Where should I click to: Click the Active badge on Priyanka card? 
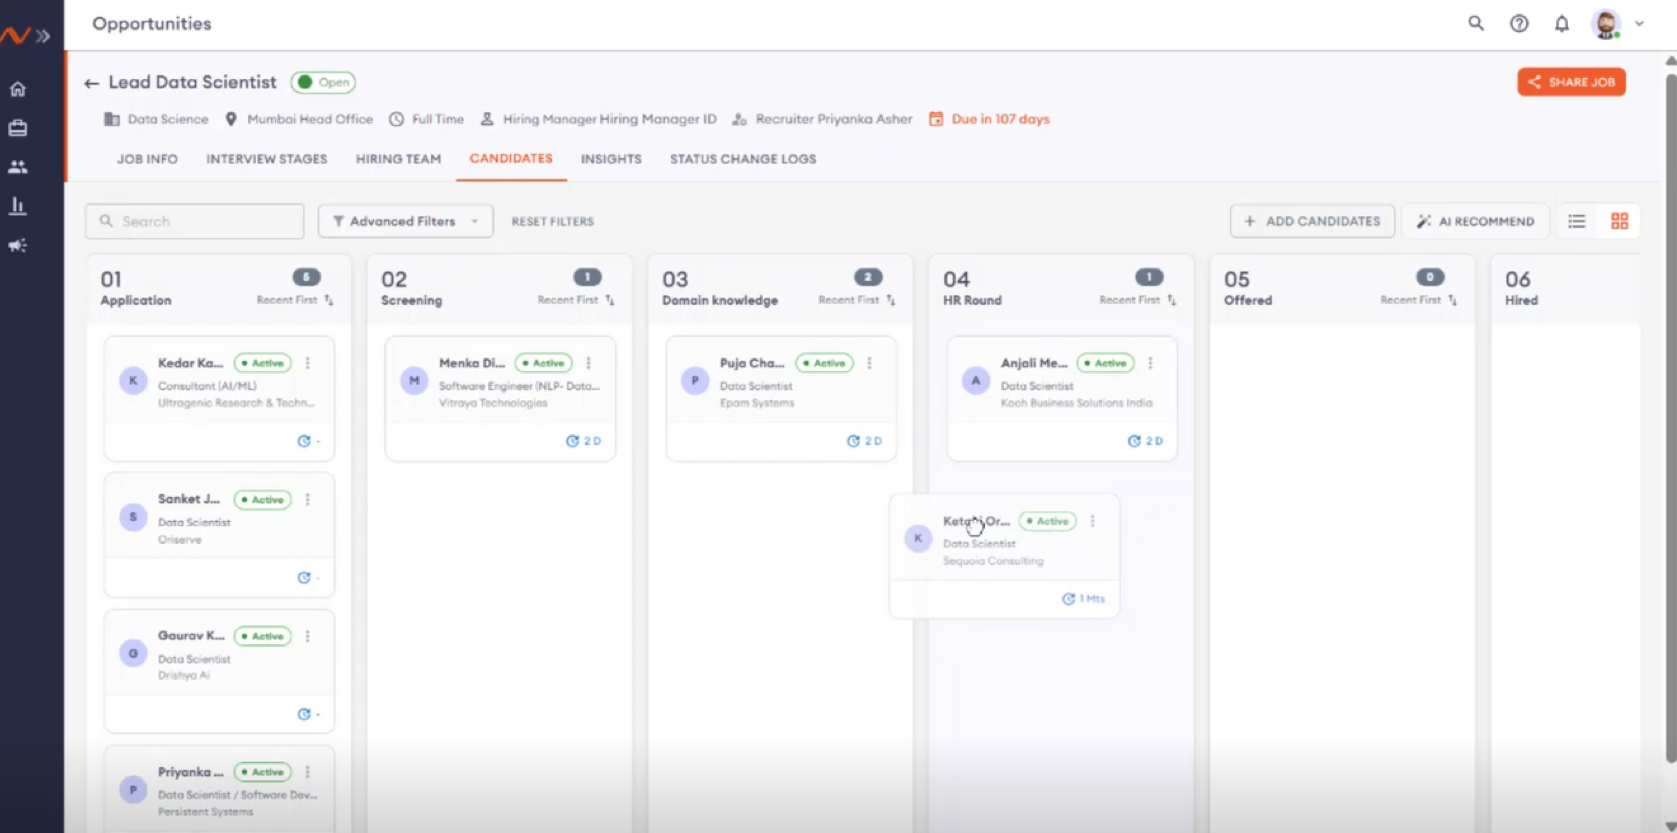tap(263, 772)
